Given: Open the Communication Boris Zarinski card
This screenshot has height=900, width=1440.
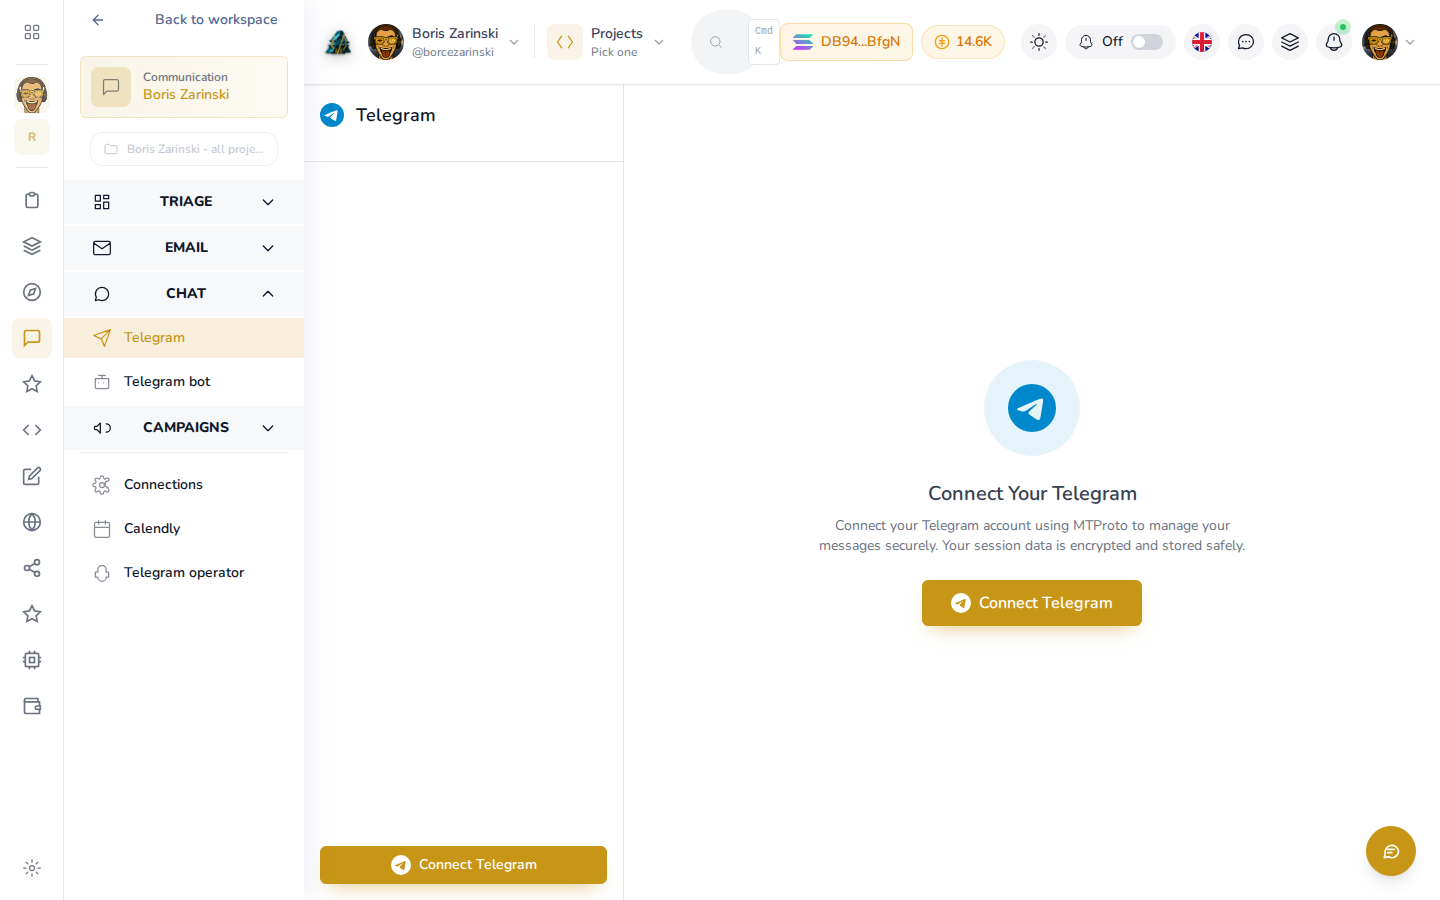Looking at the screenshot, I should click(x=184, y=87).
